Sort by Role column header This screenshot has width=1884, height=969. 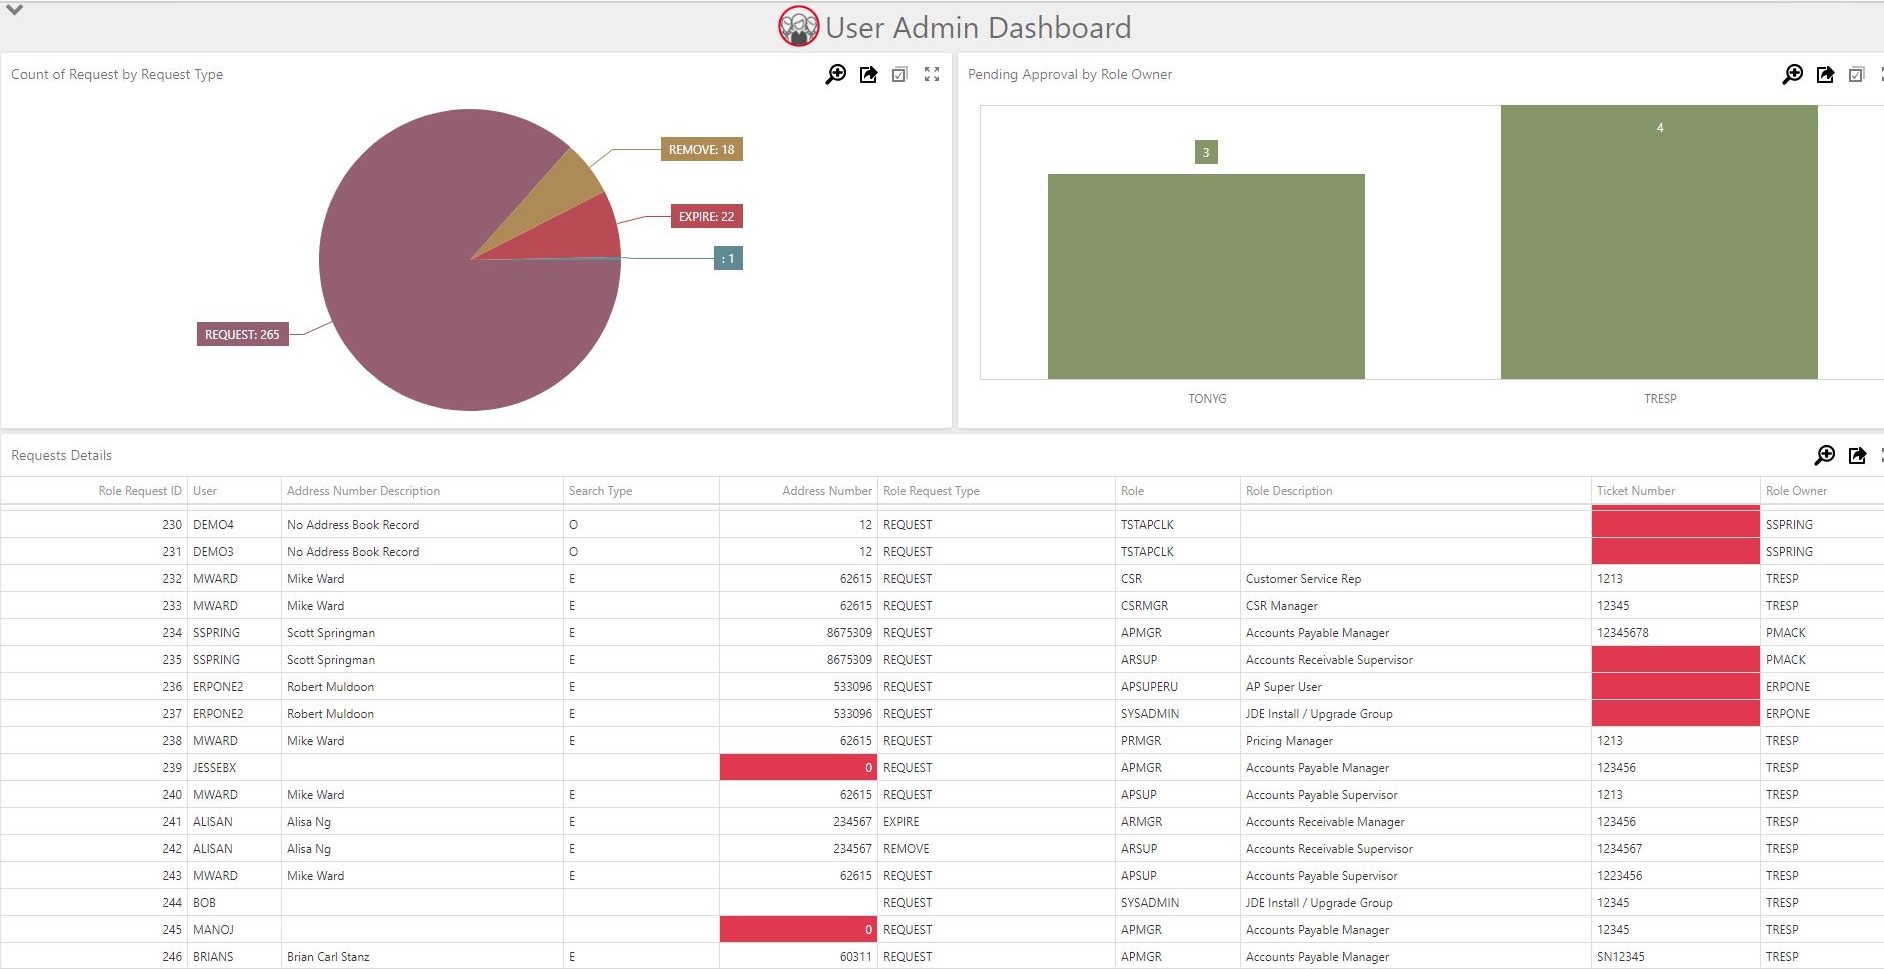click(x=1132, y=491)
